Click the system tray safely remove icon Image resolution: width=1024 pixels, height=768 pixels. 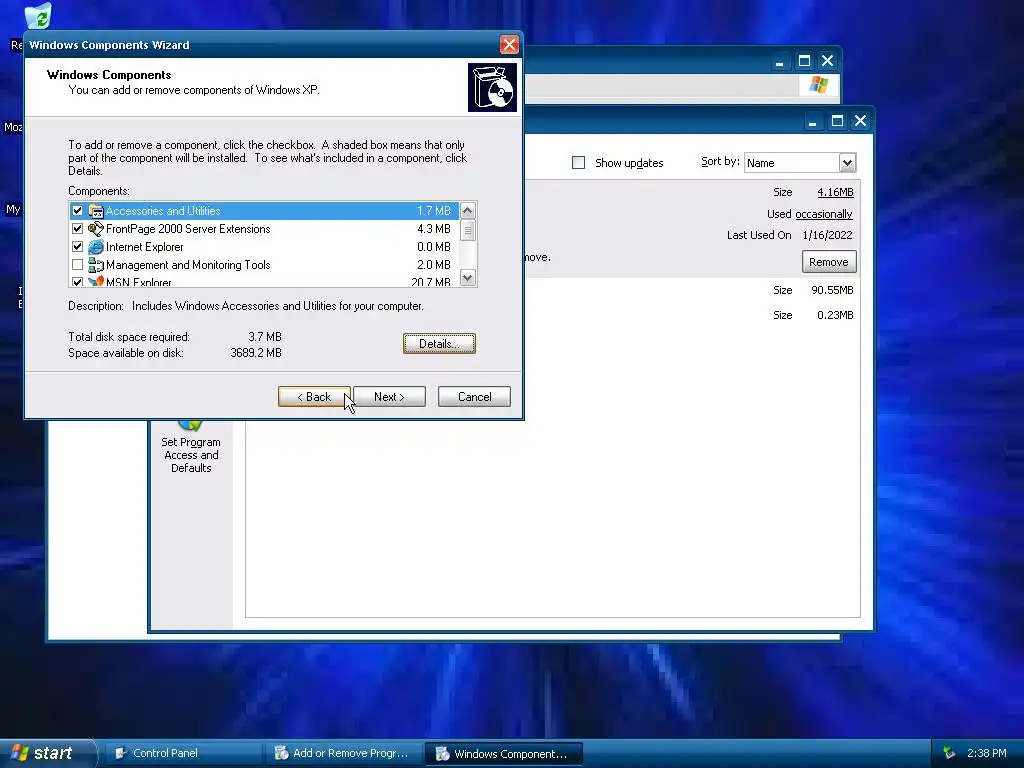point(950,753)
